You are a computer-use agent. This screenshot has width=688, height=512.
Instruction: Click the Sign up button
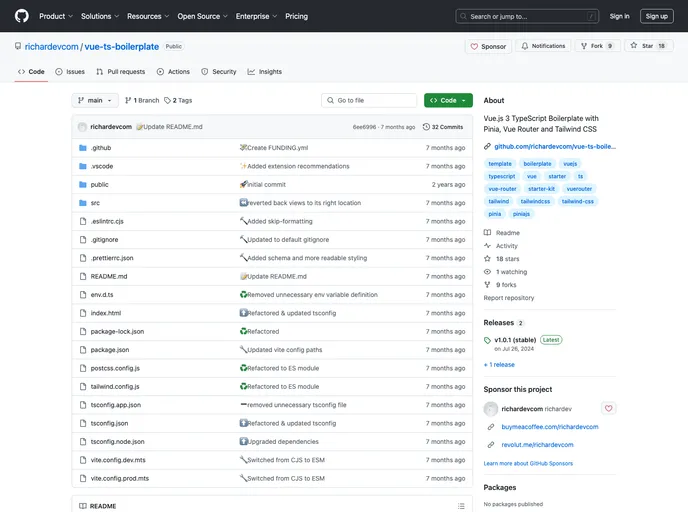[x=656, y=16]
